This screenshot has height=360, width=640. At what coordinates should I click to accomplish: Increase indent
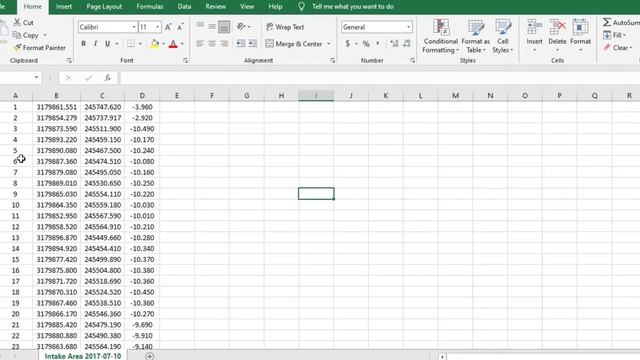[x=253, y=43]
